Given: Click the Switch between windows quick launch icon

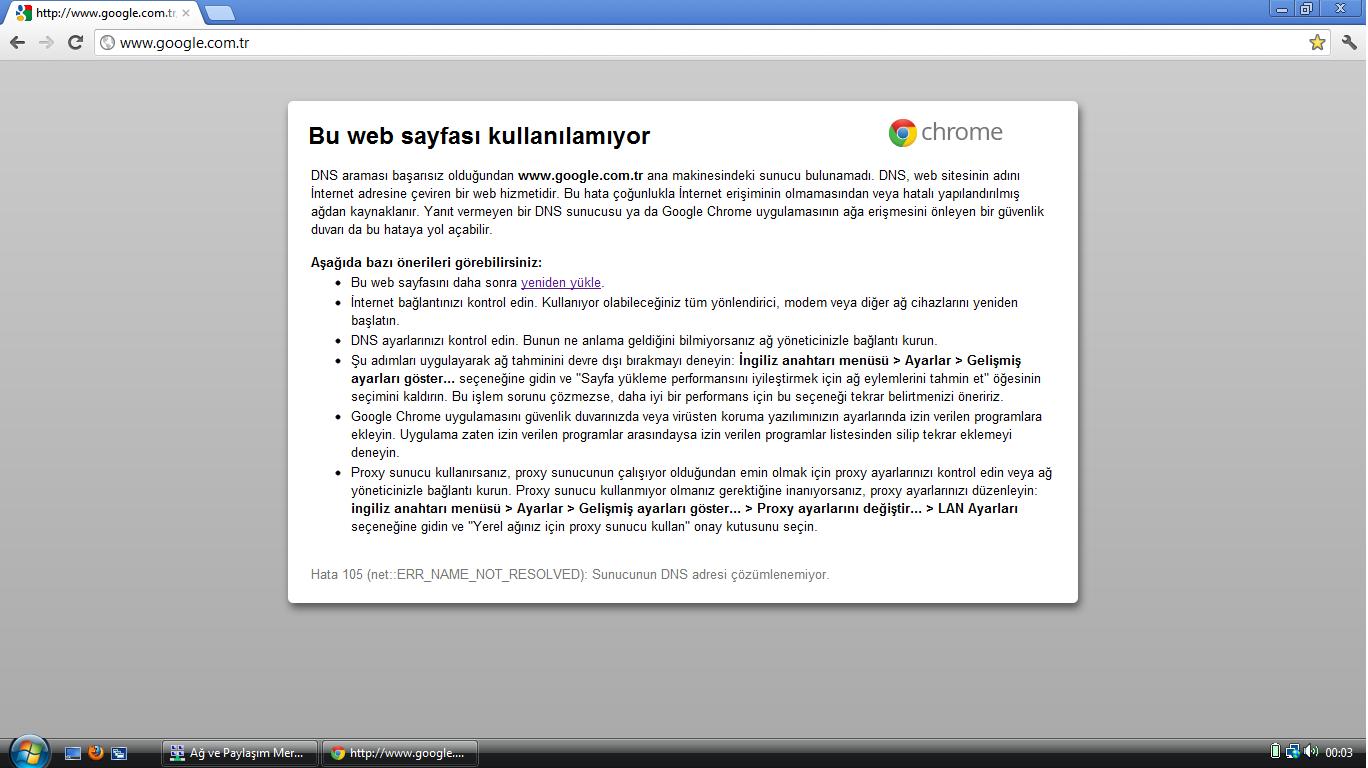Looking at the screenshot, I should 119,753.
